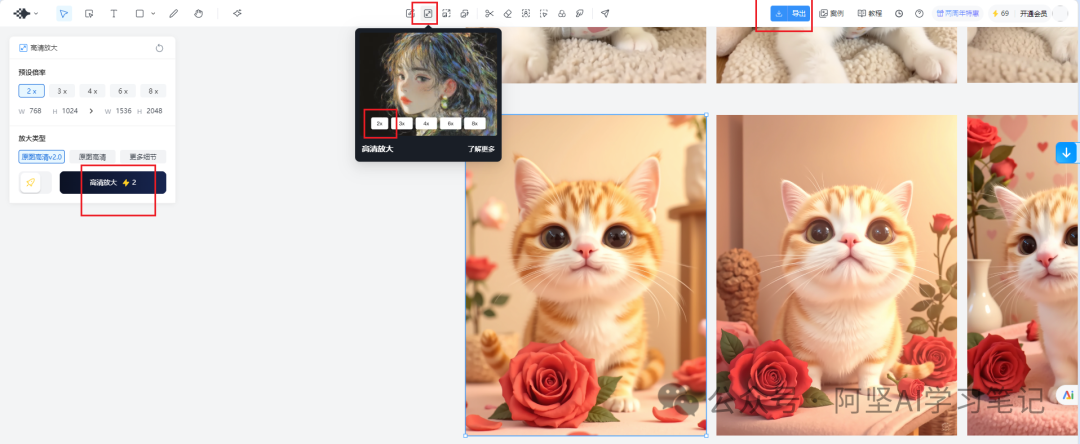Click the source height 1024 value
1080x444 pixels.
pos(70,111)
